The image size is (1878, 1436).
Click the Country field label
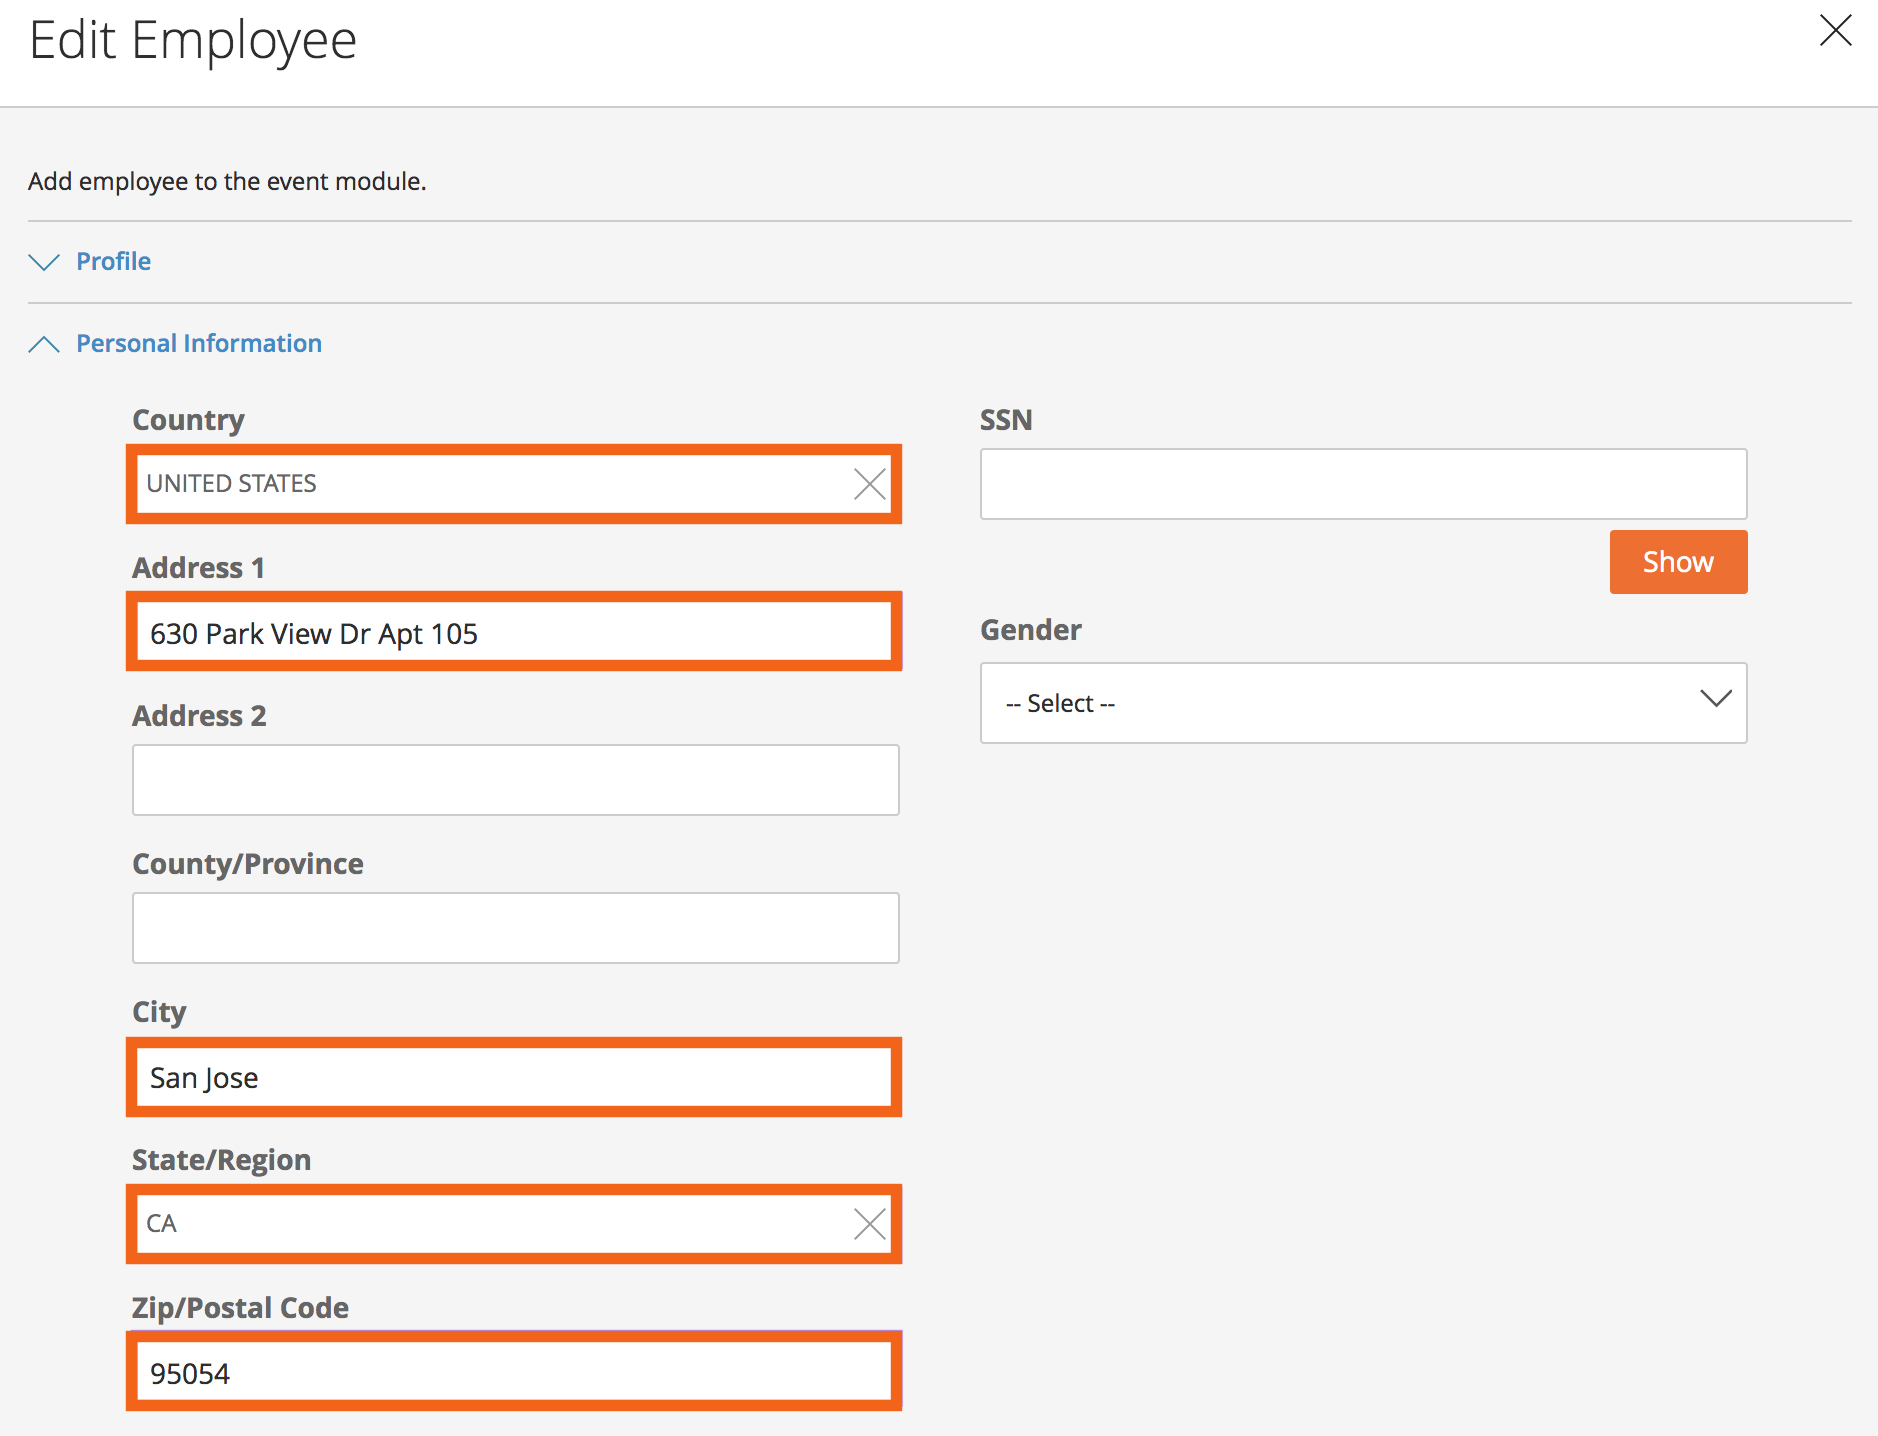pyautogui.click(x=189, y=420)
